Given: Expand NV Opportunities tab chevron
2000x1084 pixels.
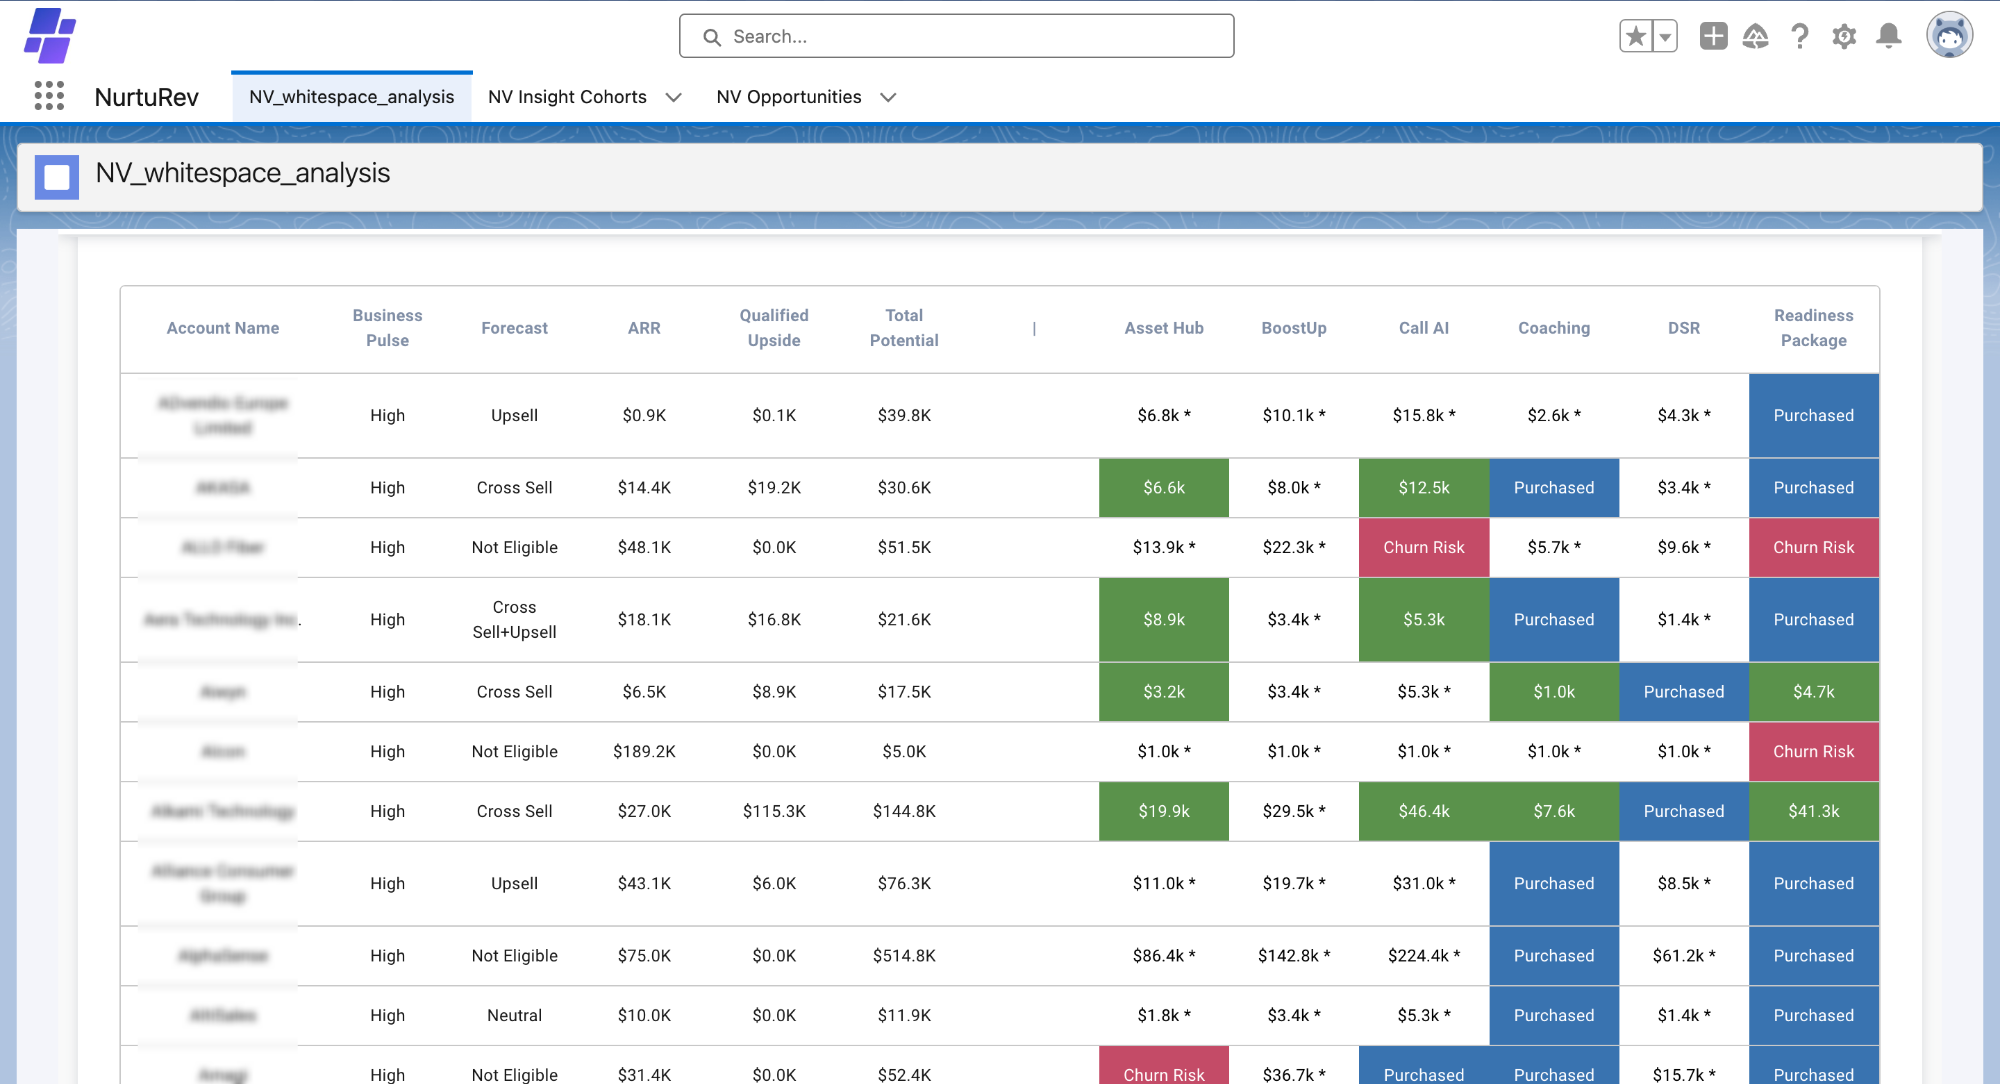Looking at the screenshot, I should [888, 97].
